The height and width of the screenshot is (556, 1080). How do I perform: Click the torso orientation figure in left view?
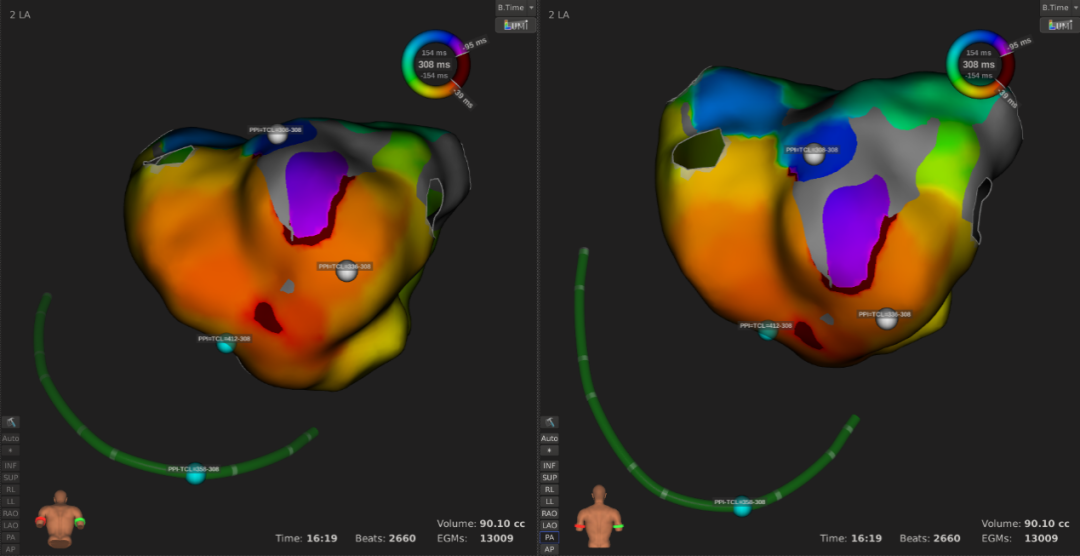(x=61, y=518)
